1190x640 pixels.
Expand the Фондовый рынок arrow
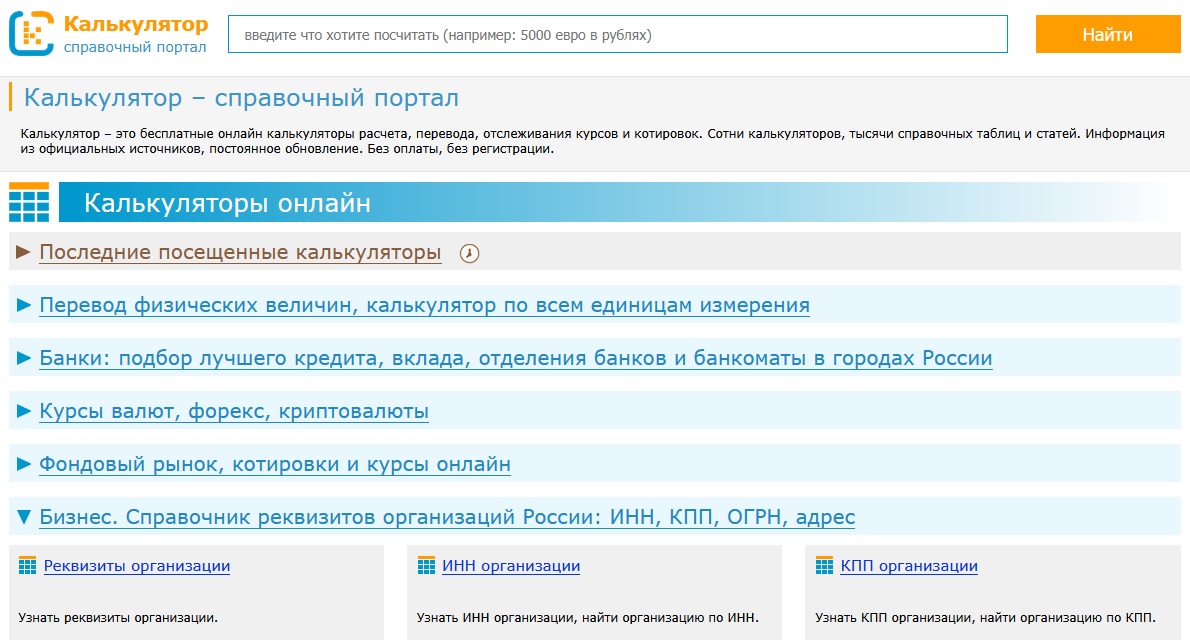pos(24,464)
